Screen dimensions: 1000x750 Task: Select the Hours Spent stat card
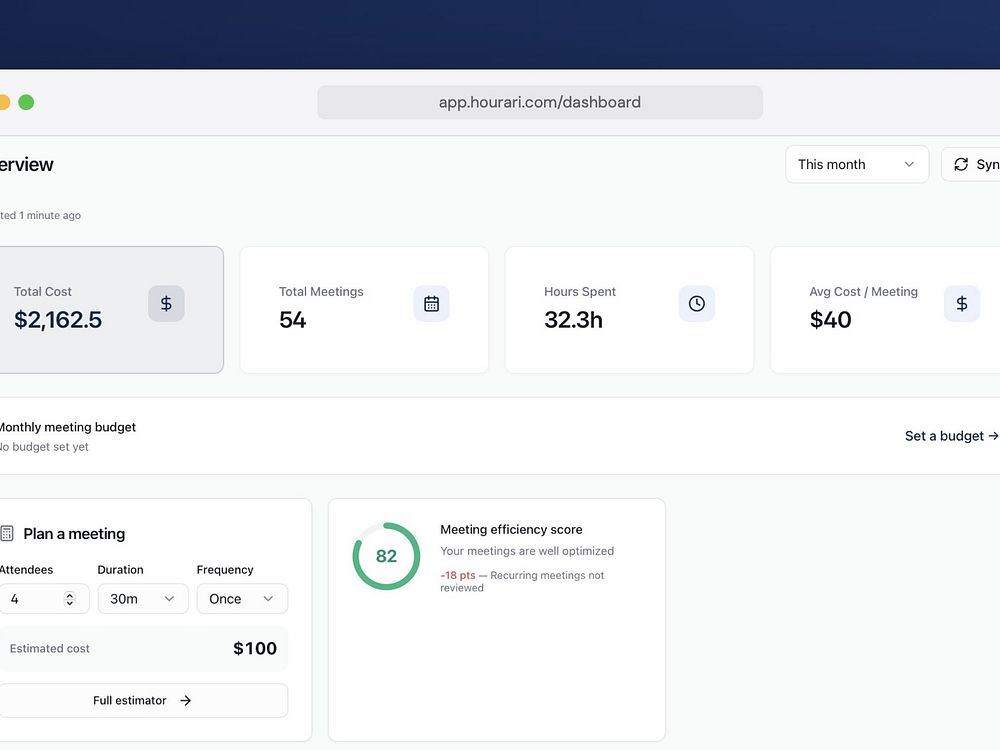pyautogui.click(x=629, y=310)
